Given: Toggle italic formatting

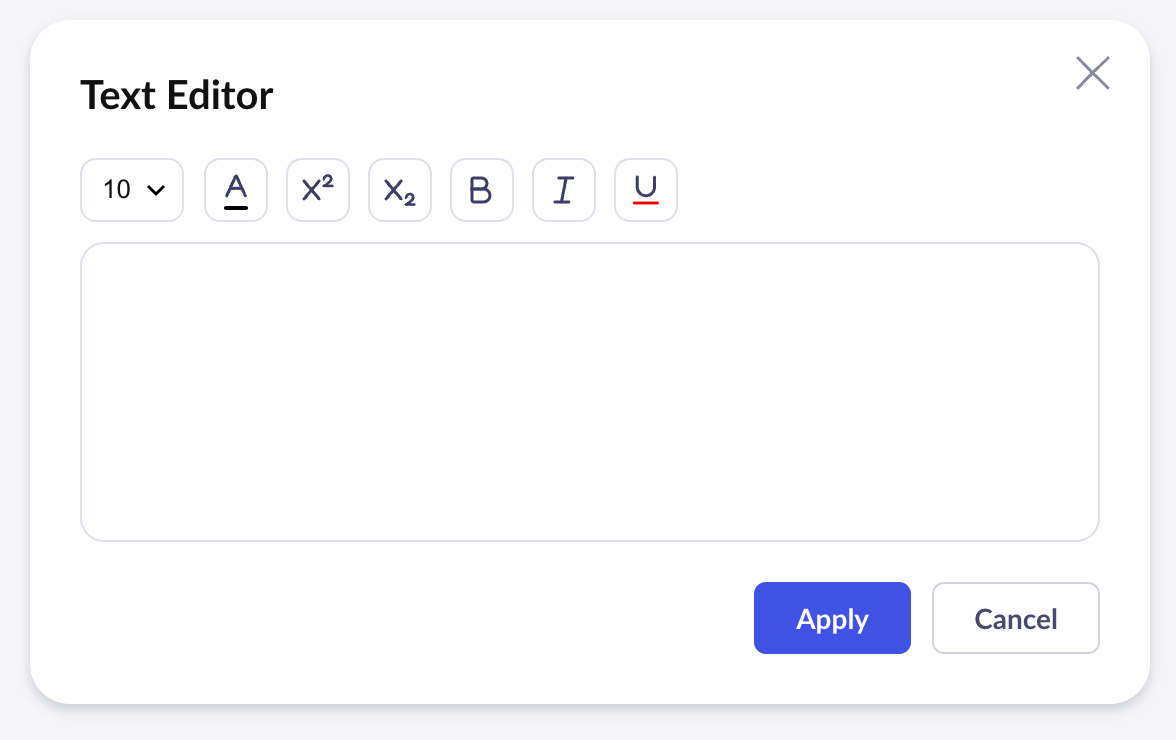Looking at the screenshot, I should (x=564, y=190).
